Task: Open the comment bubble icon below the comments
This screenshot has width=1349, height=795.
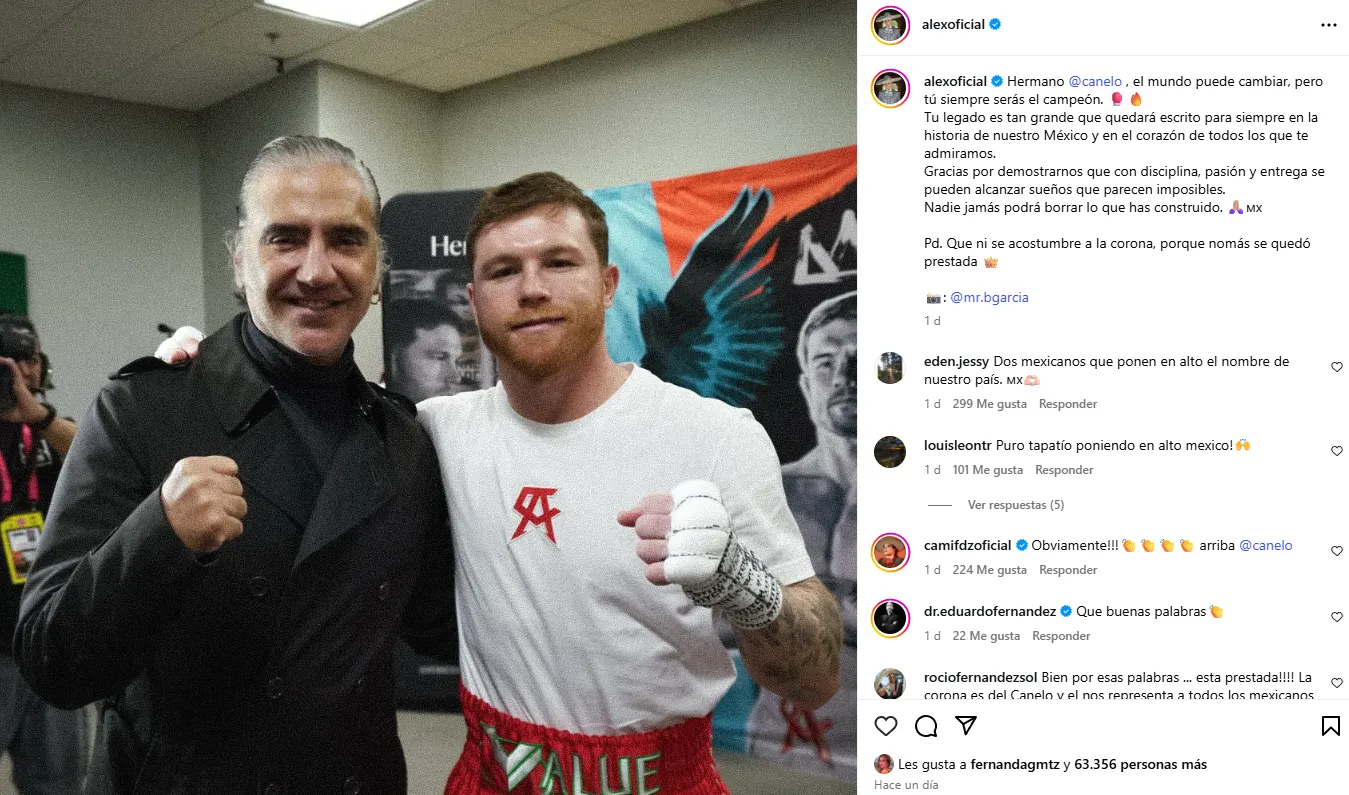Action: coord(926,726)
